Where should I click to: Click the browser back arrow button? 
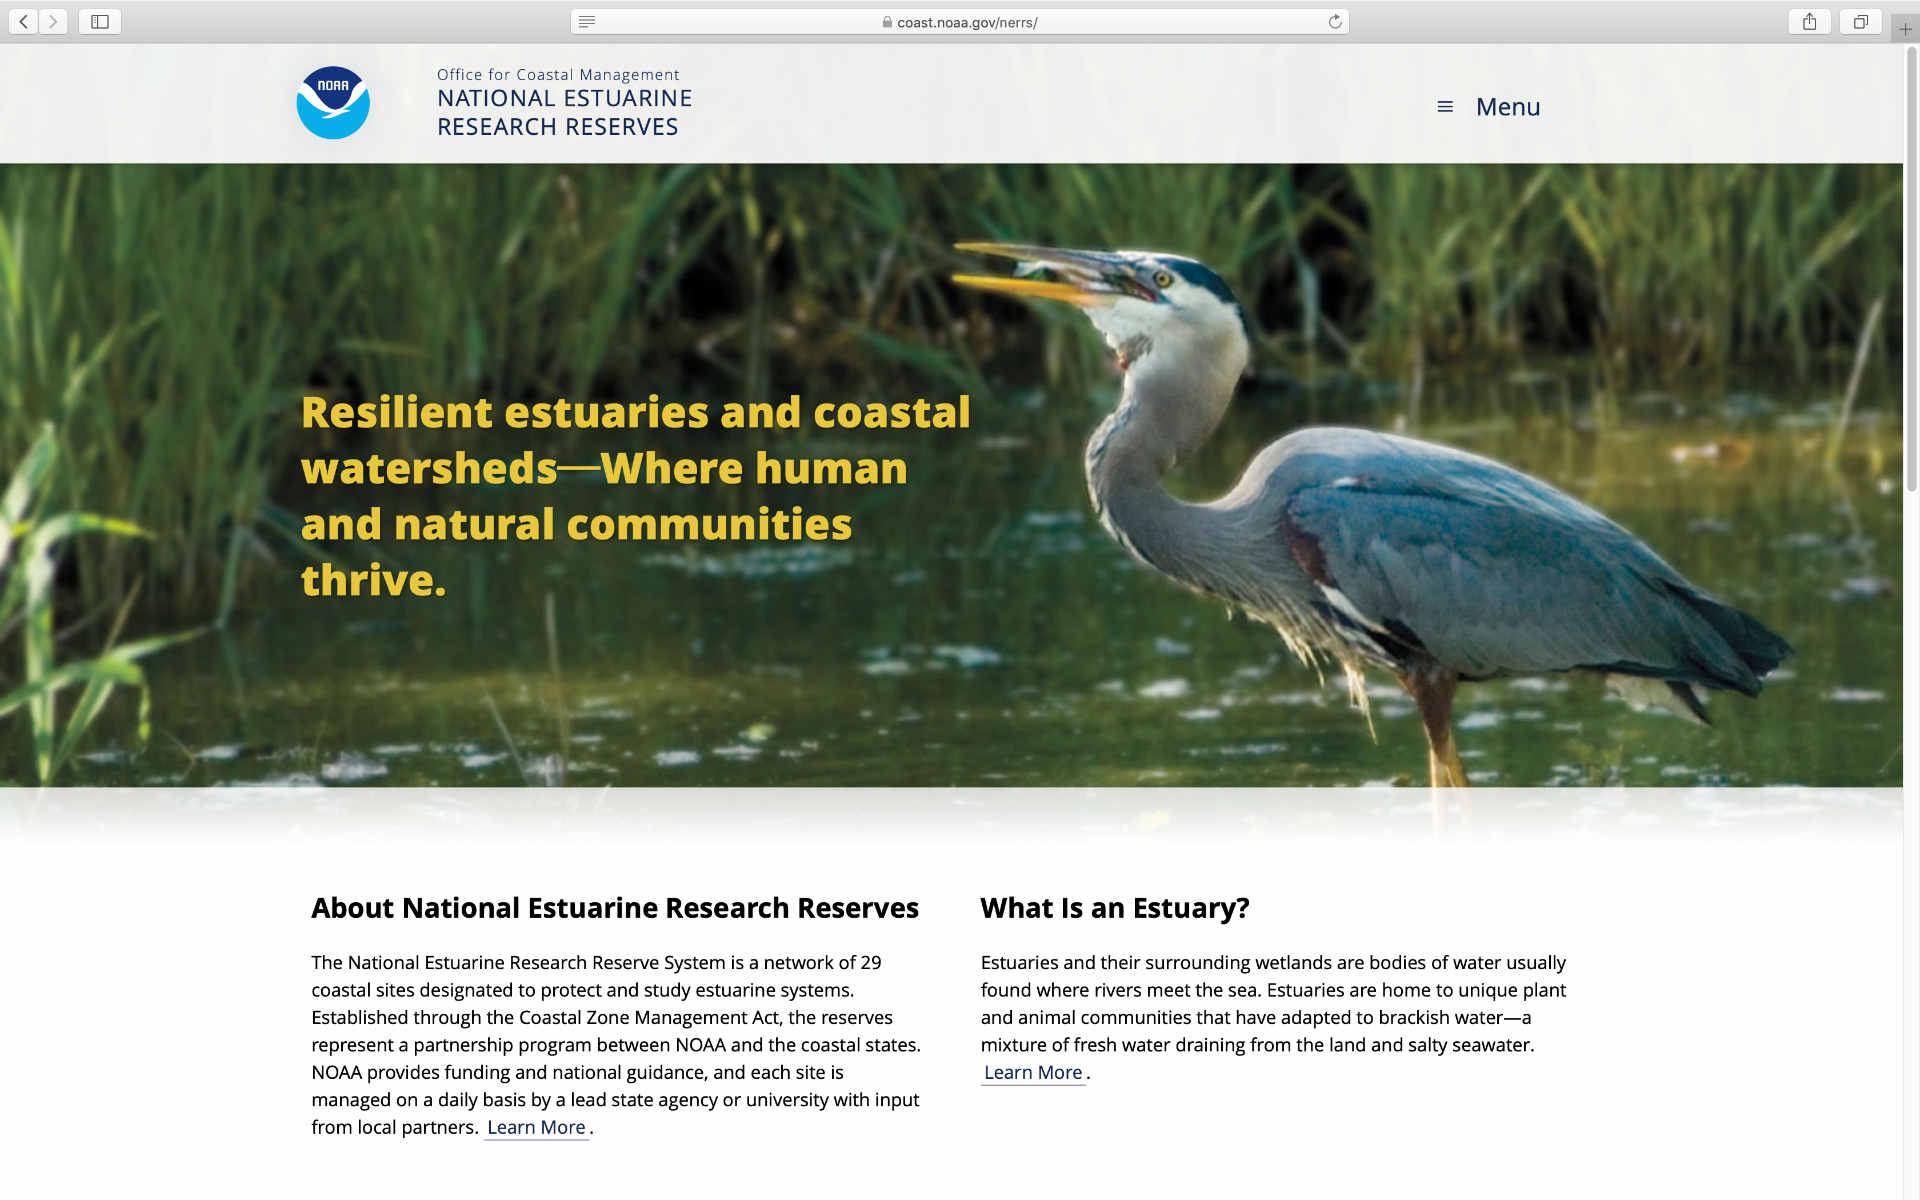(23, 21)
